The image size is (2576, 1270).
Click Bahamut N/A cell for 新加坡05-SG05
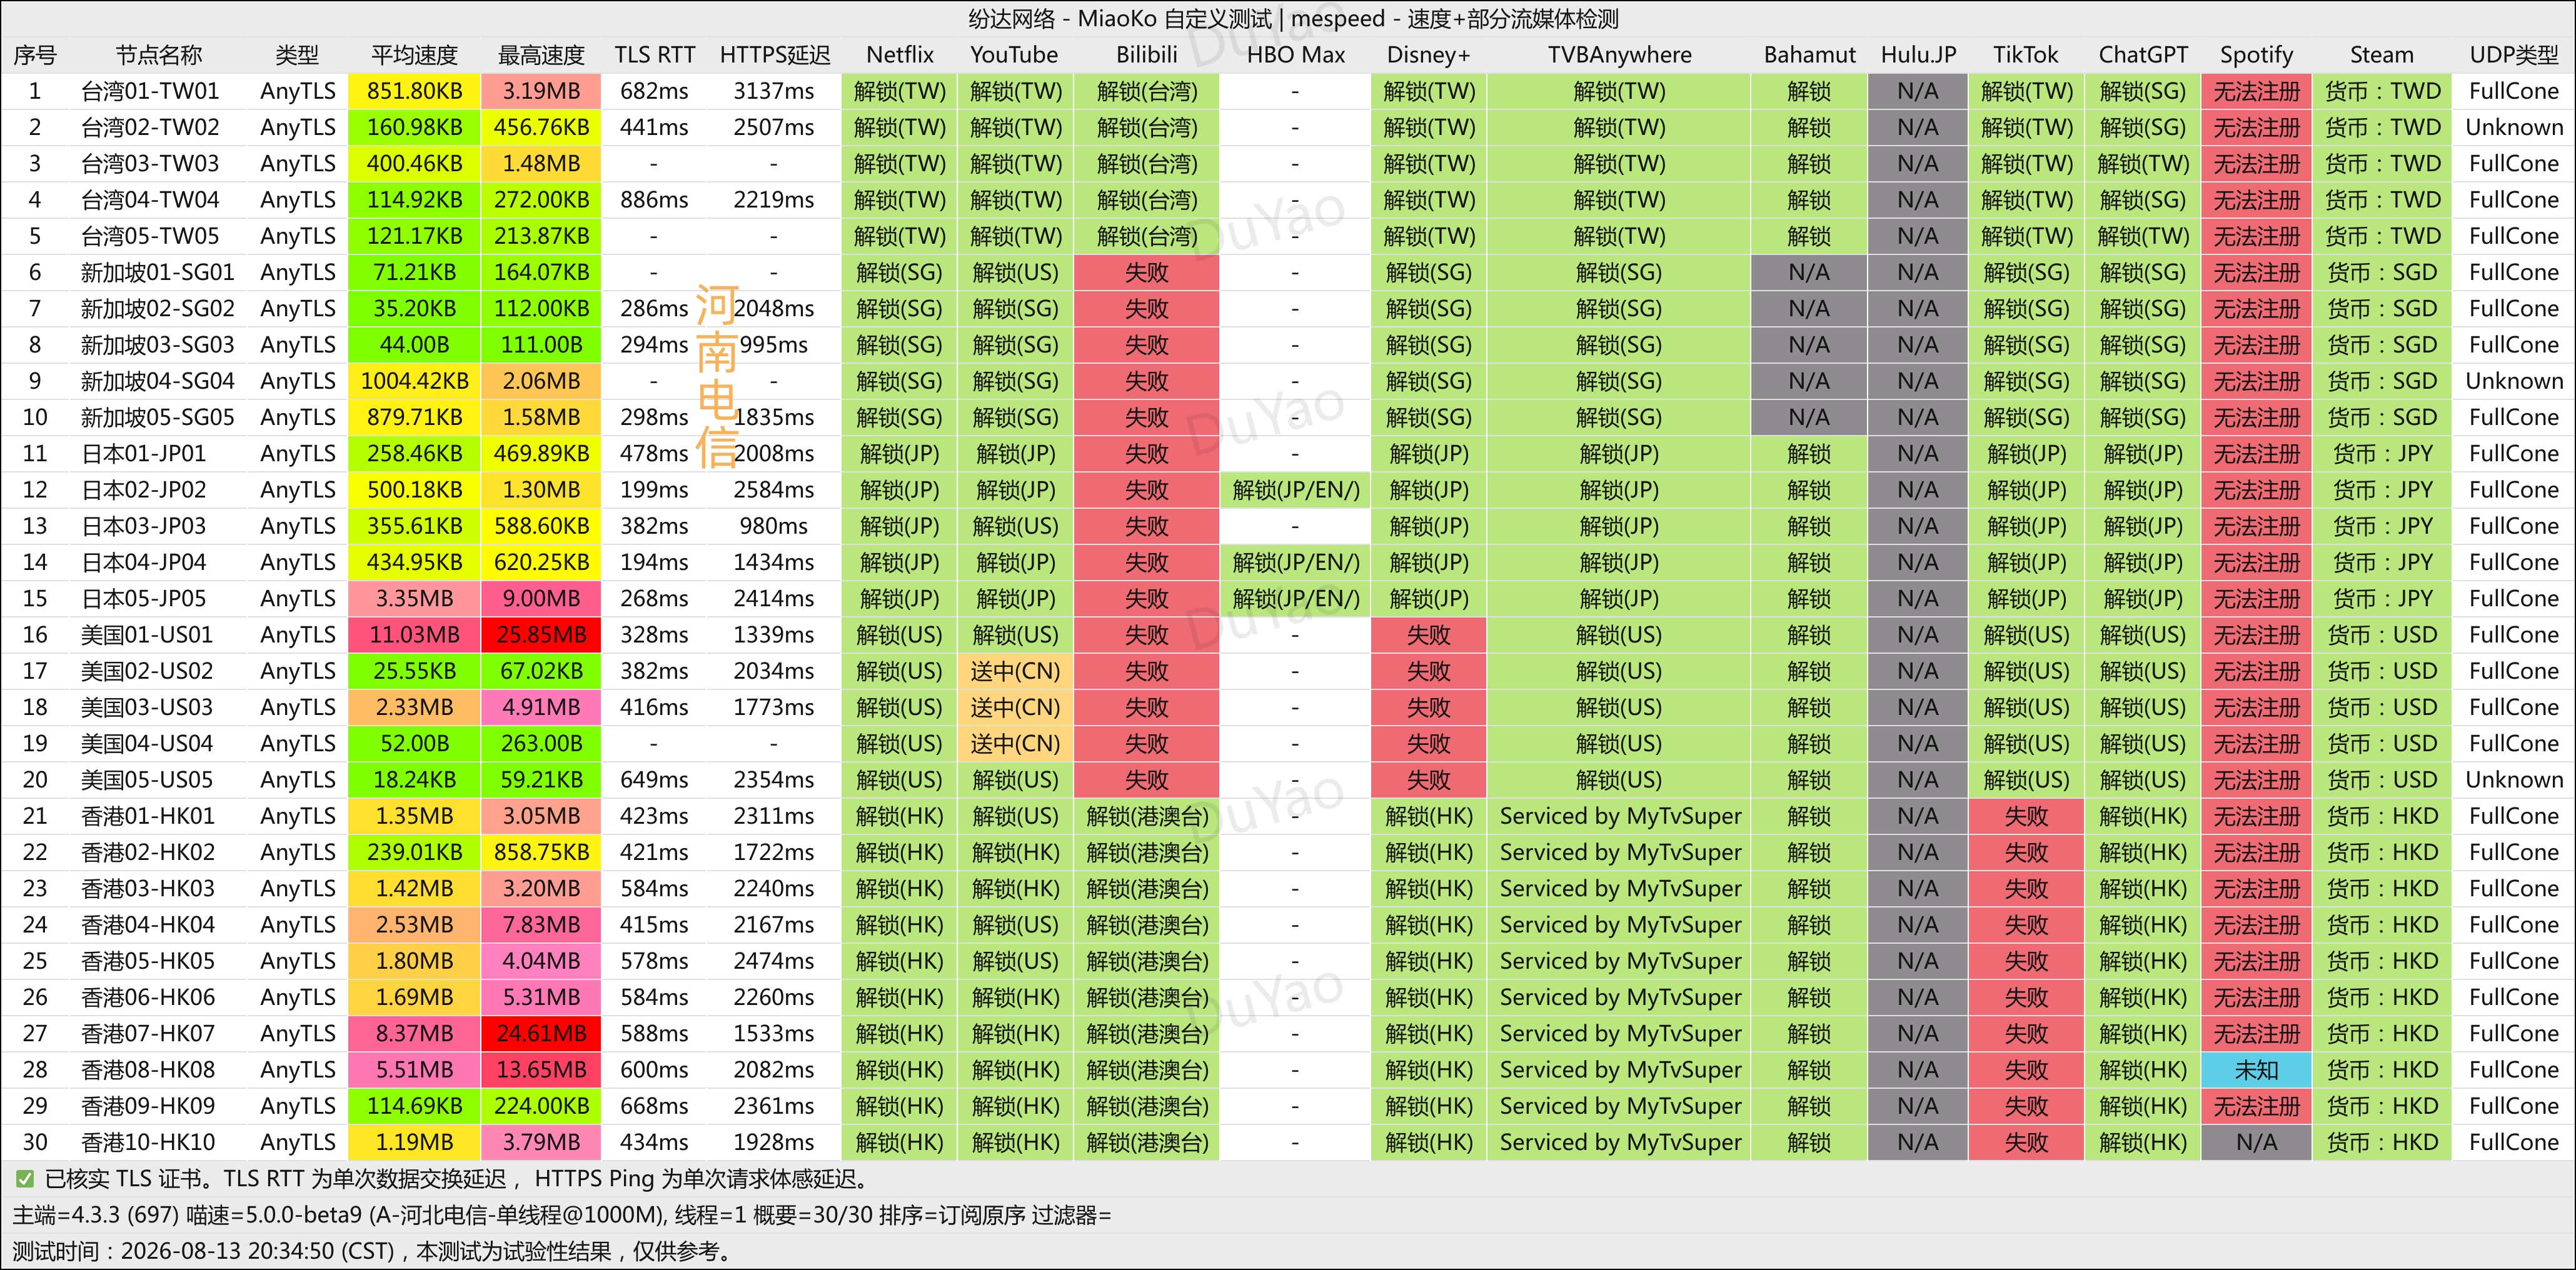coord(1809,417)
